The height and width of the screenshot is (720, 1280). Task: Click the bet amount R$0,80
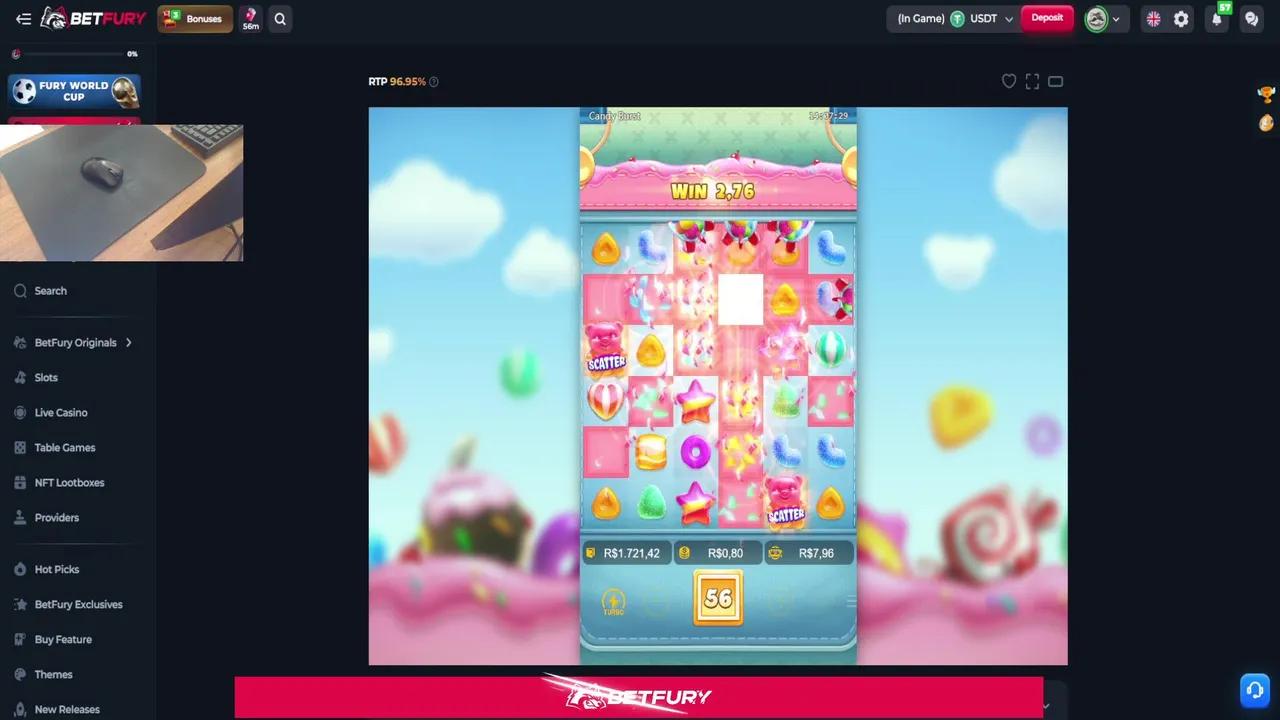pyautogui.click(x=717, y=553)
